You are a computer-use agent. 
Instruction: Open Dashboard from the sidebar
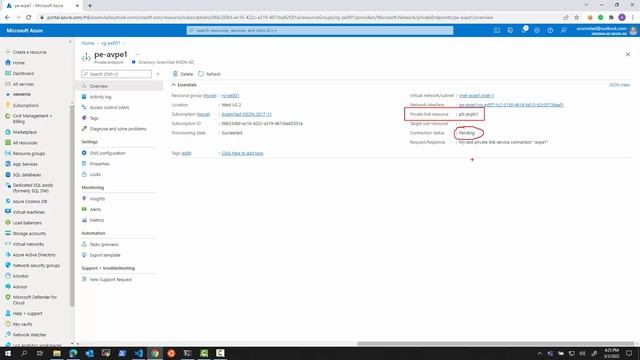coord(23,73)
